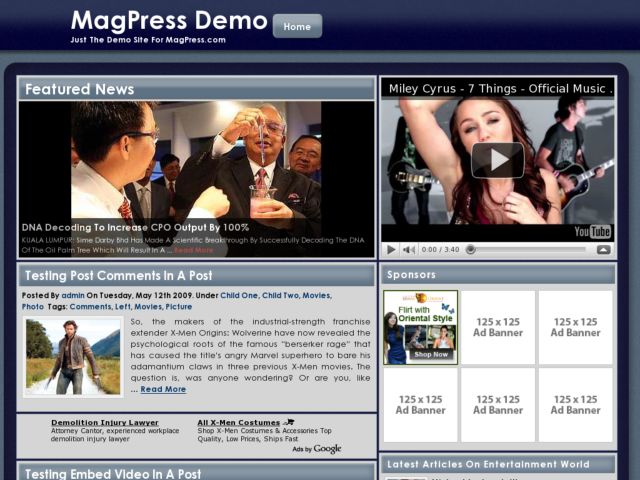The width and height of the screenshot is (640, 480).
Task: Click the Sponsors section heading
Action: click(x=411, y=275)
